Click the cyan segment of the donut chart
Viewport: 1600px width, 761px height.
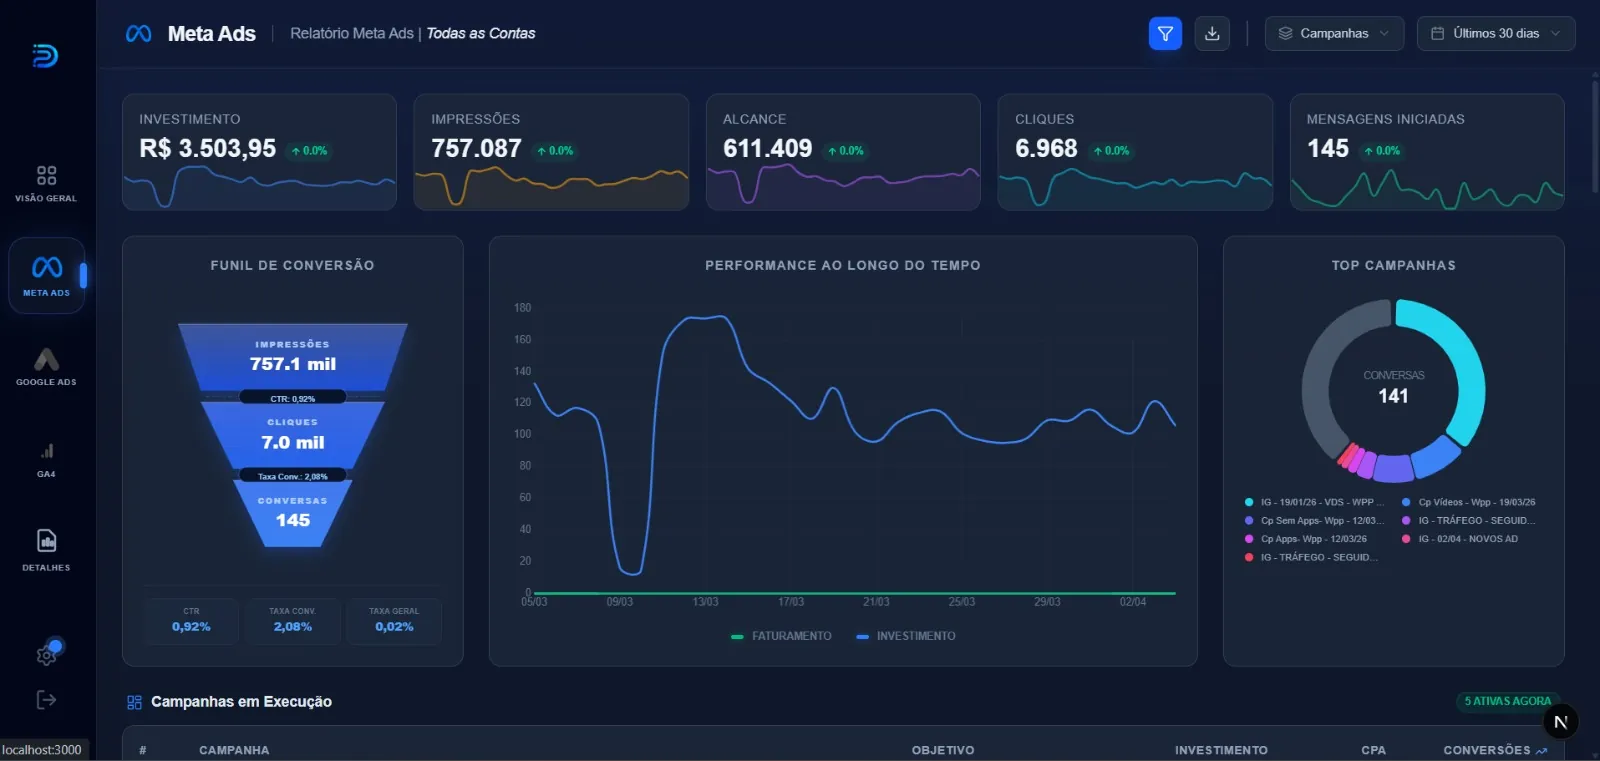1462,365
